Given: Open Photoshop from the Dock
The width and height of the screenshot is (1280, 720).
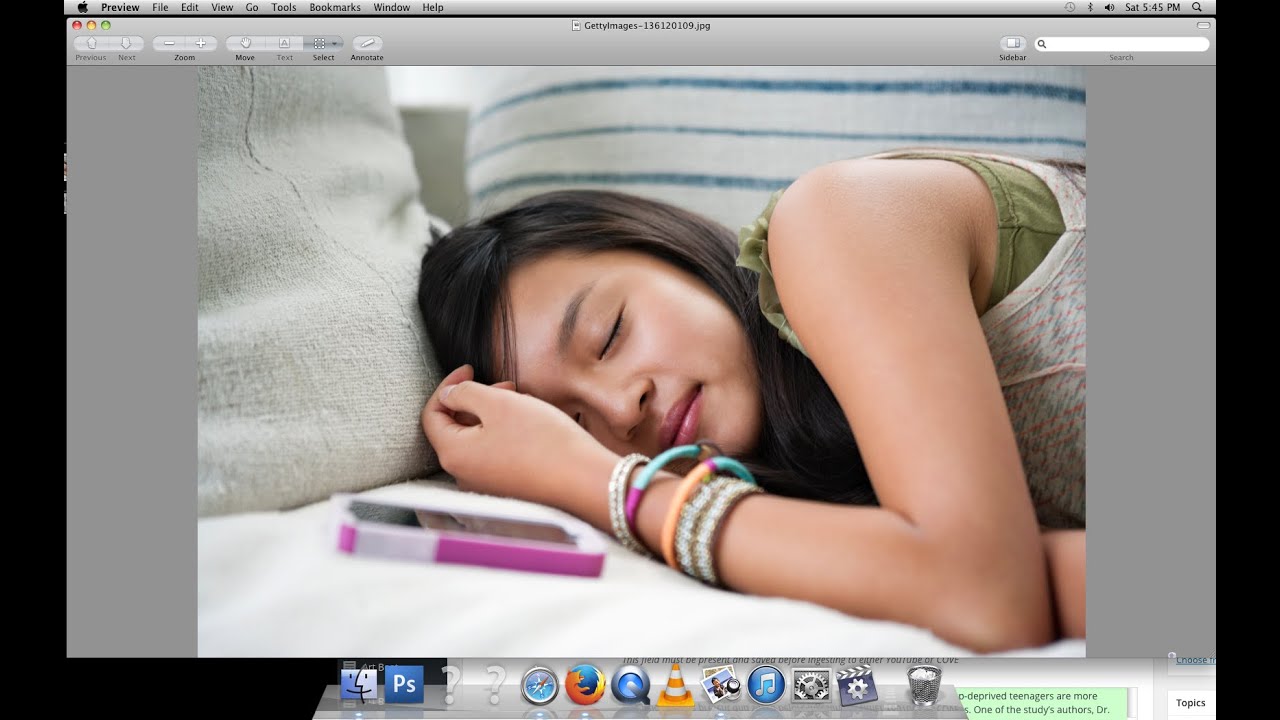Looking at the screenshot, I should tap(403, 685).
